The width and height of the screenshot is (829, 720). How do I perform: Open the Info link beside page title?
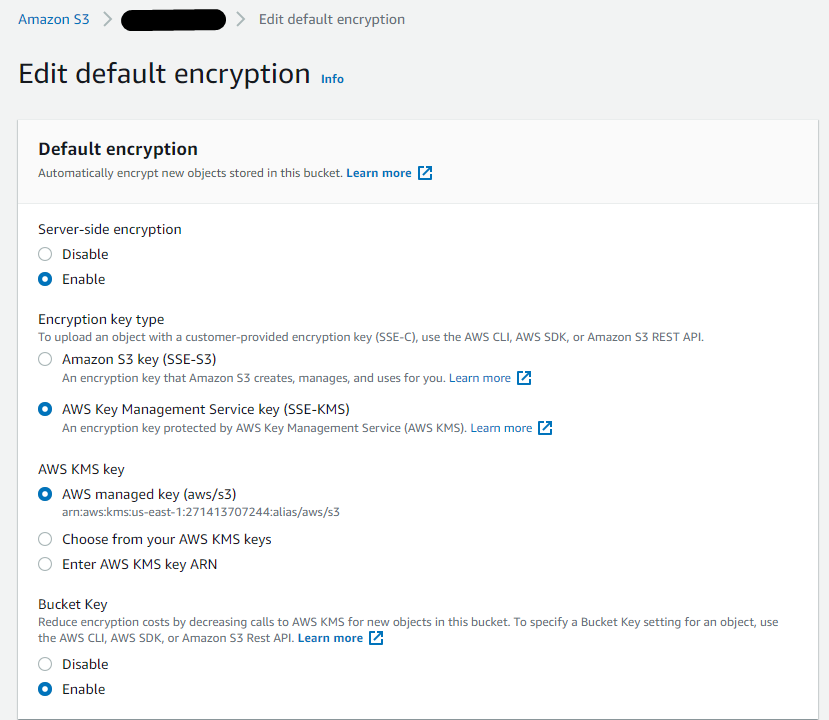pos(332,79)
